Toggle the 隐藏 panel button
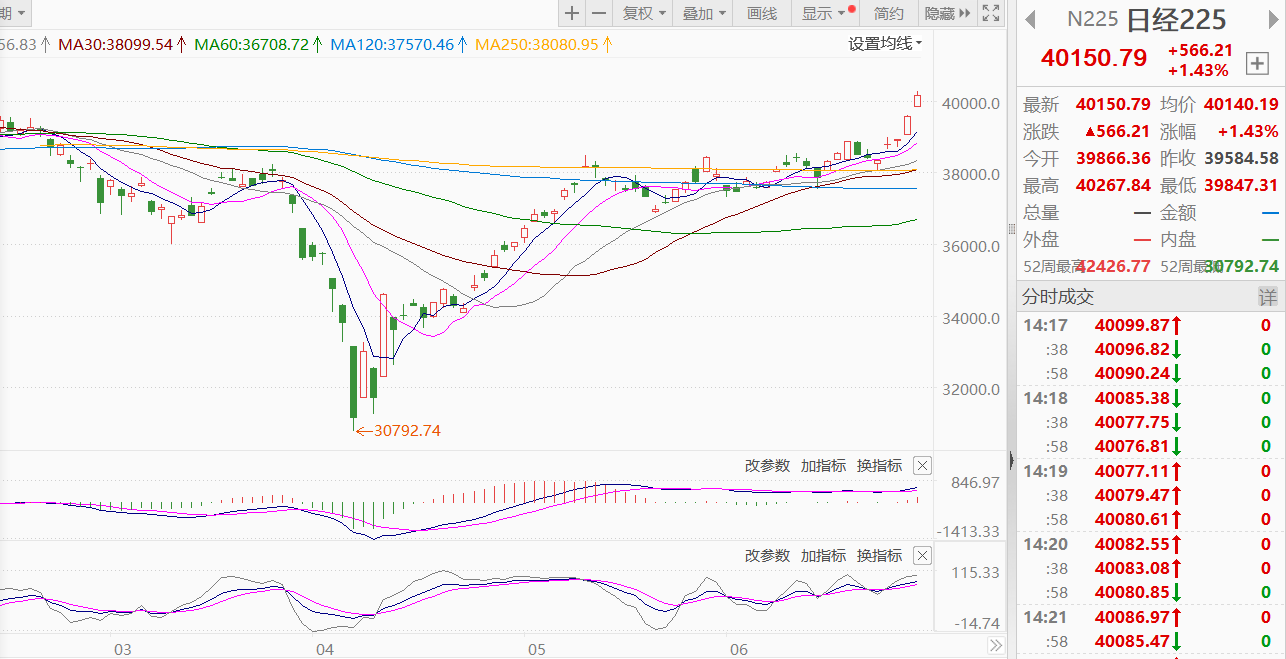 947,13
